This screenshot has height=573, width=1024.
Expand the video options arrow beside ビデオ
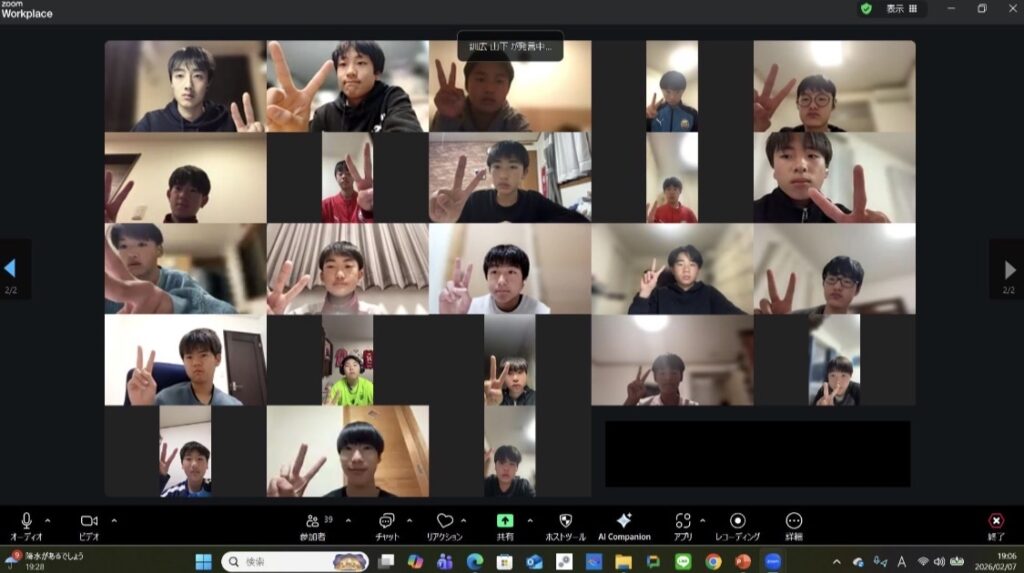pyautogui.click(x=114, y=520)
